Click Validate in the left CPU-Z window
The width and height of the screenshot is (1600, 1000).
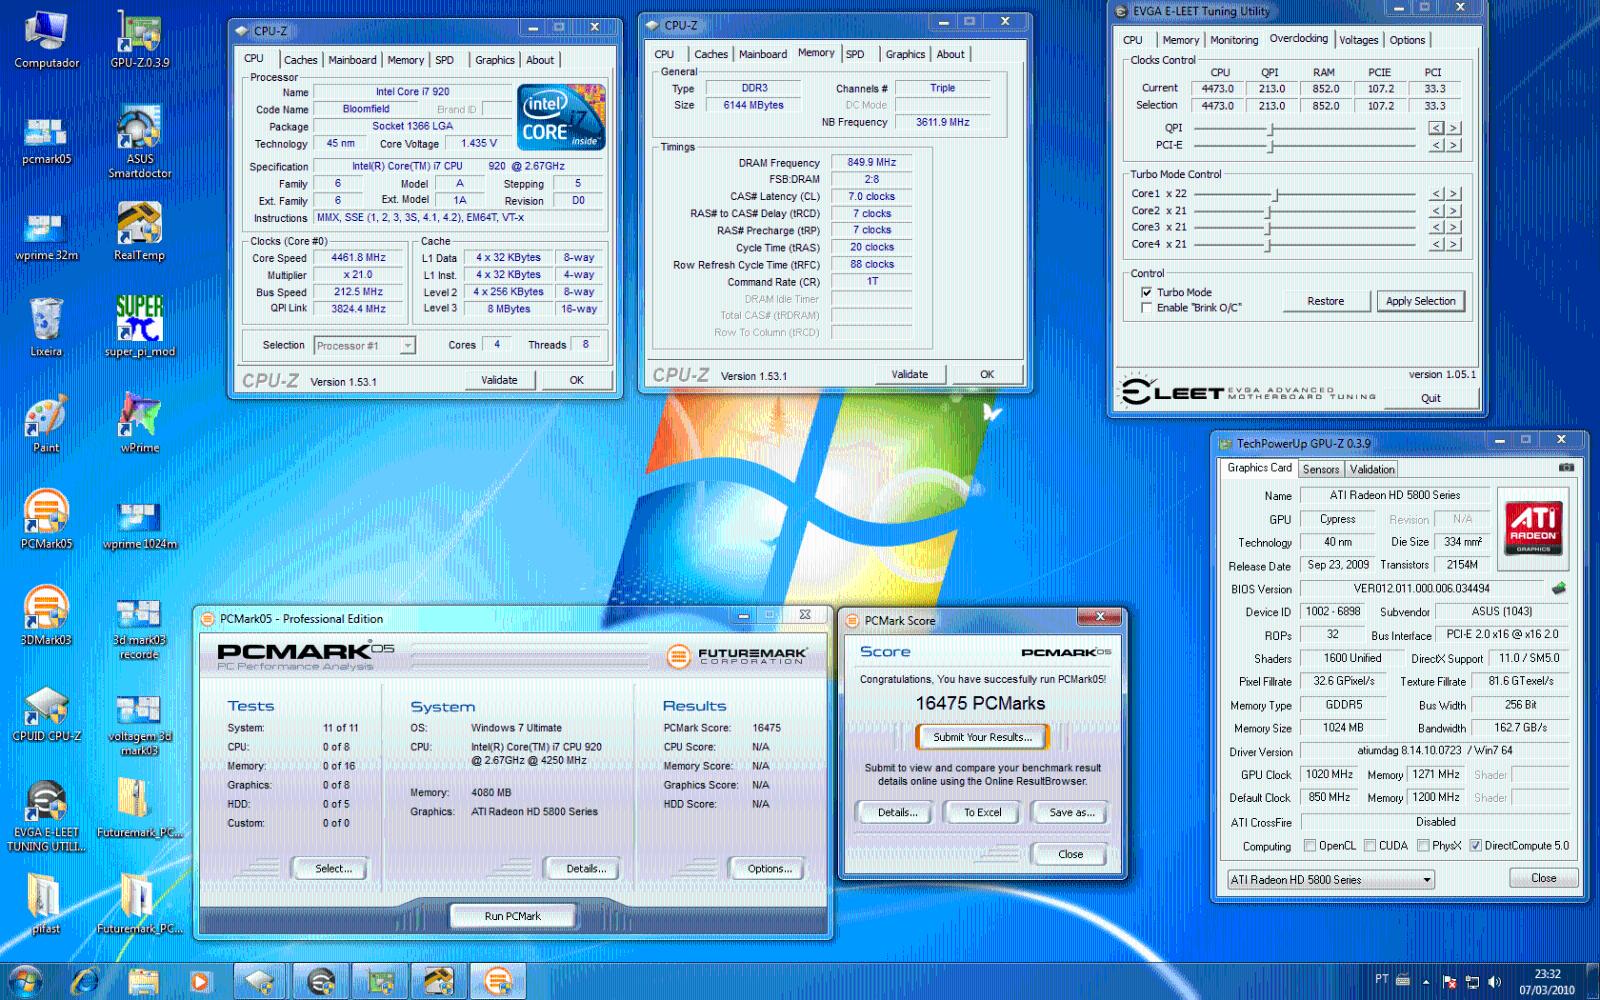tap(499, 380)
